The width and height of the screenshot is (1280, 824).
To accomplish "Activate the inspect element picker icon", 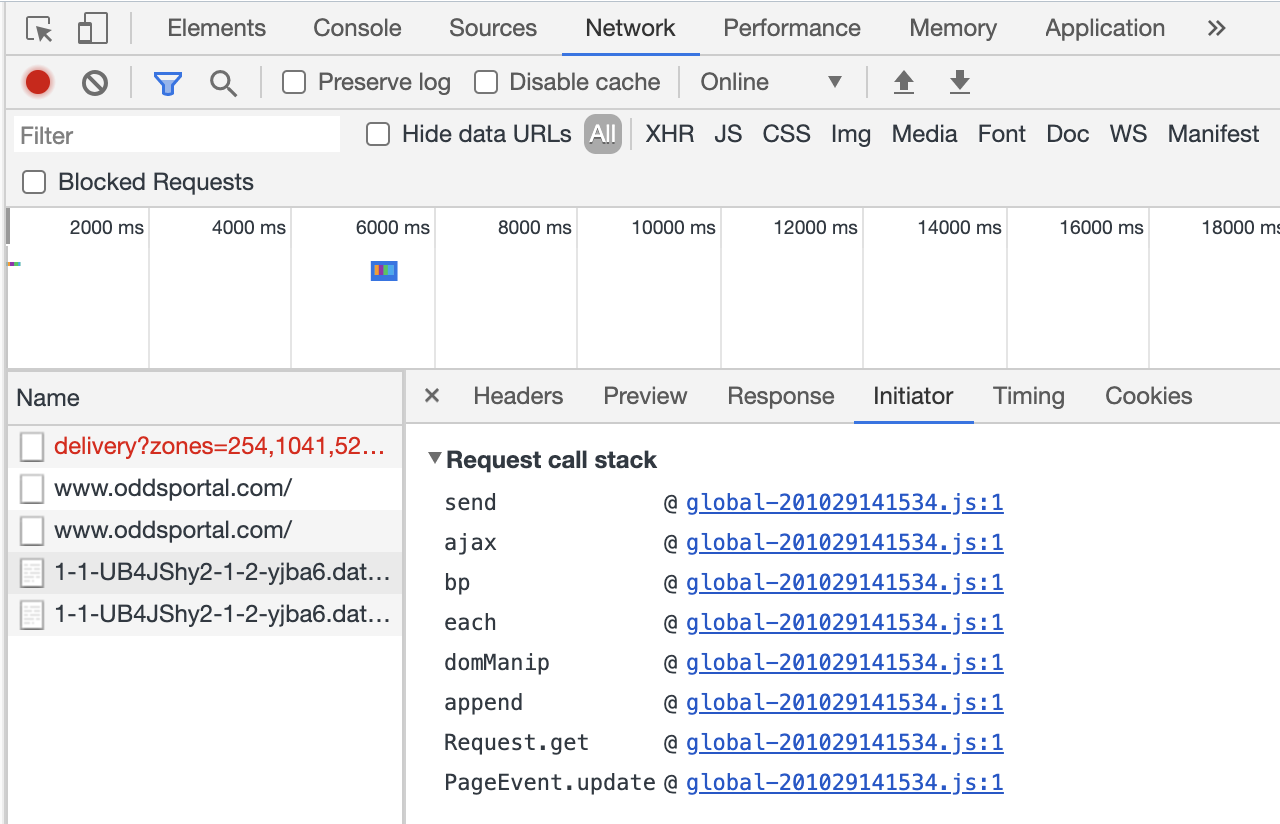I will tap(40, 29).
